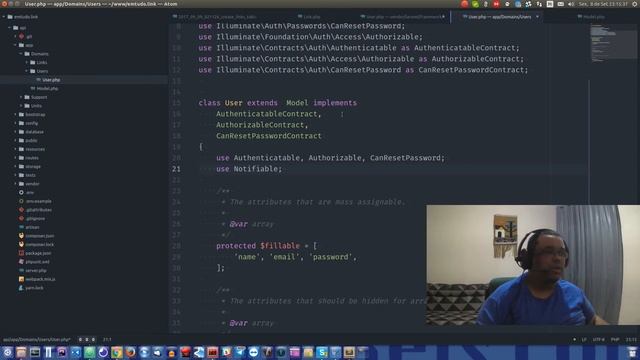Click the yarn.lock yarn icon
Screen dimensions: 640x360
[21, 288]
